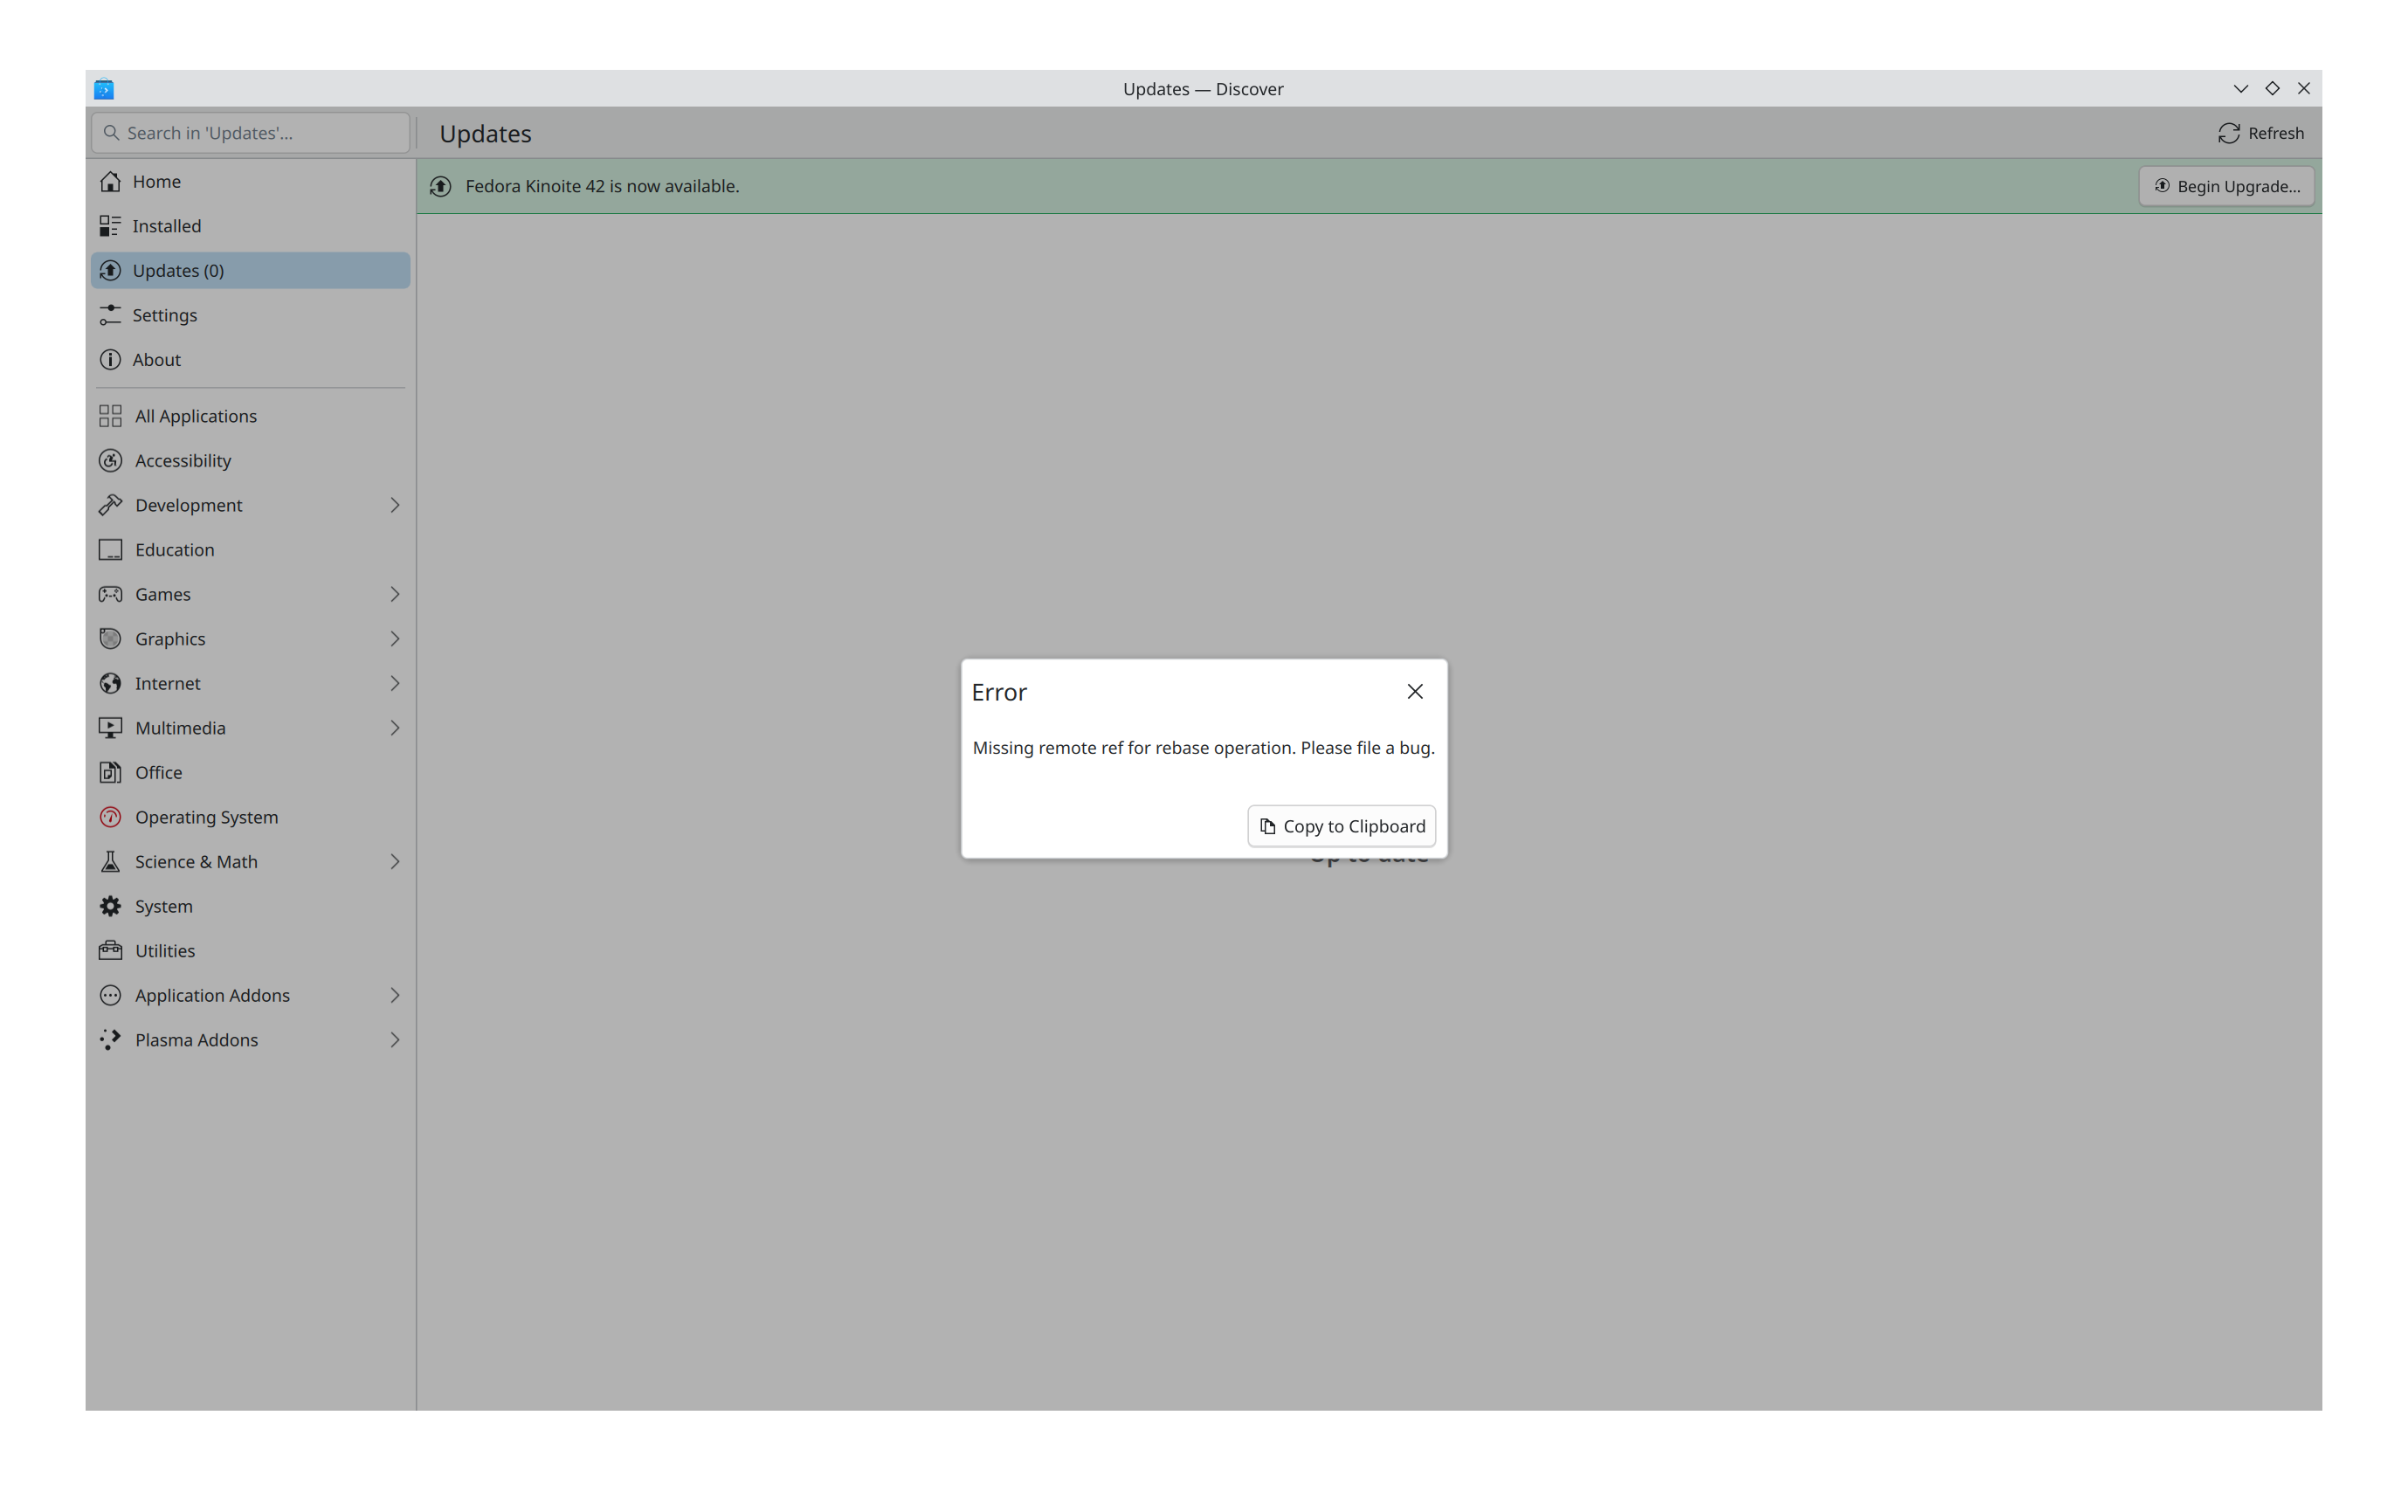Click the upgrade icon beside Fedora Kinoite message
This screenshot has width=2408, height=1512.
(x=440, y=186)
